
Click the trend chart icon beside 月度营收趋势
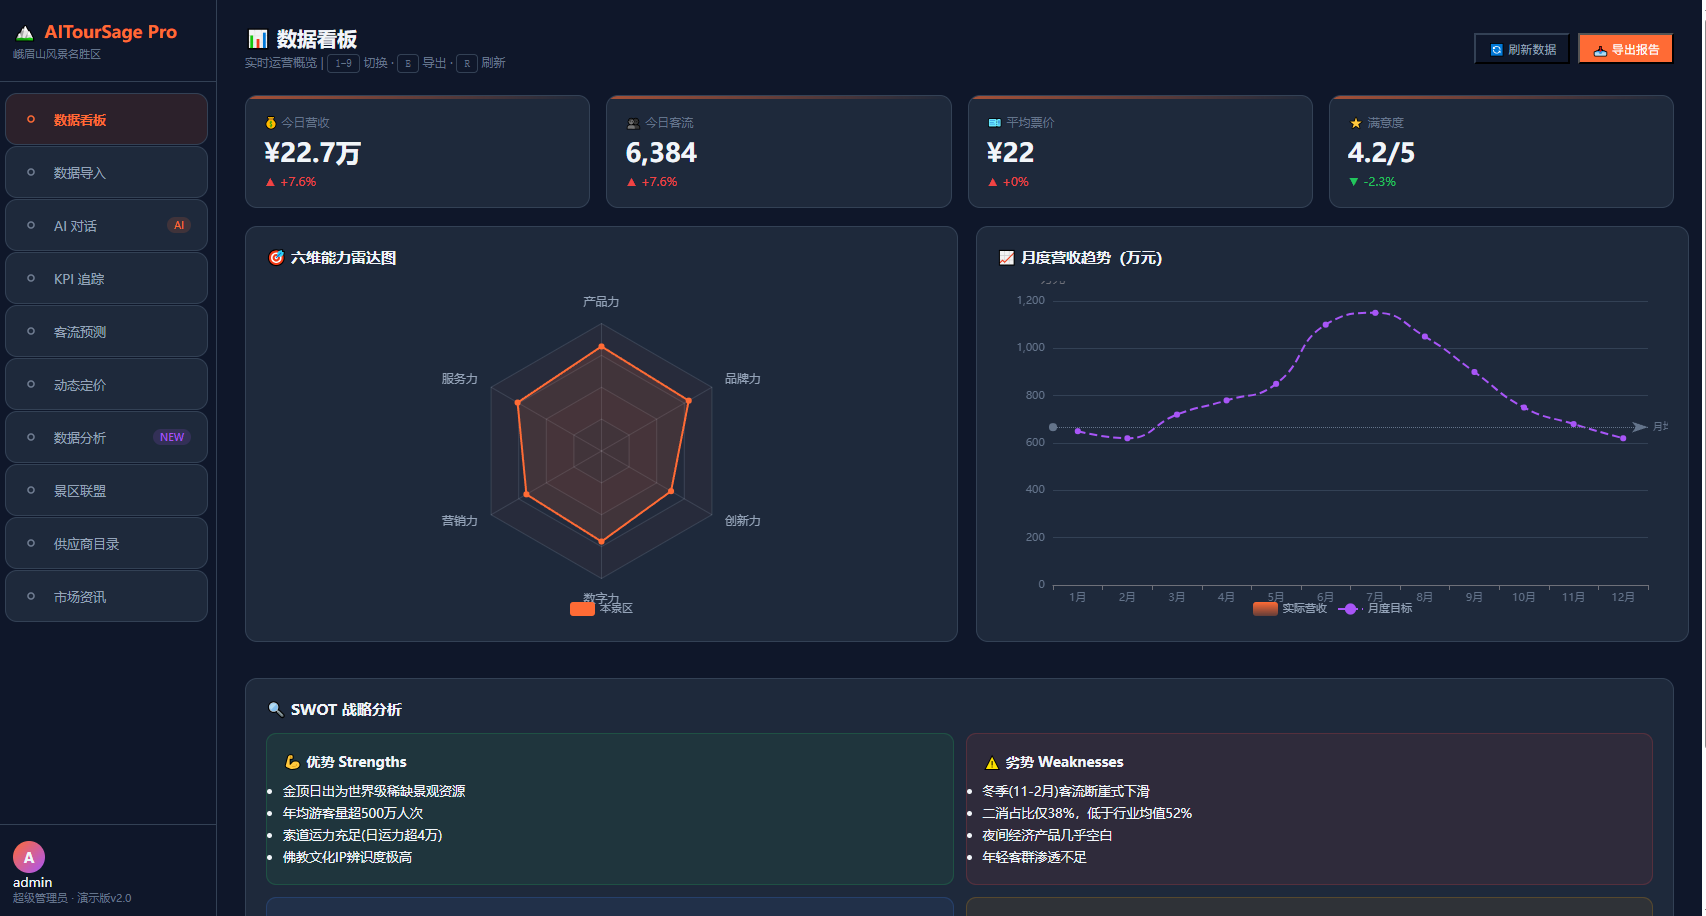pyautogui.click(x=1007, y=258)
